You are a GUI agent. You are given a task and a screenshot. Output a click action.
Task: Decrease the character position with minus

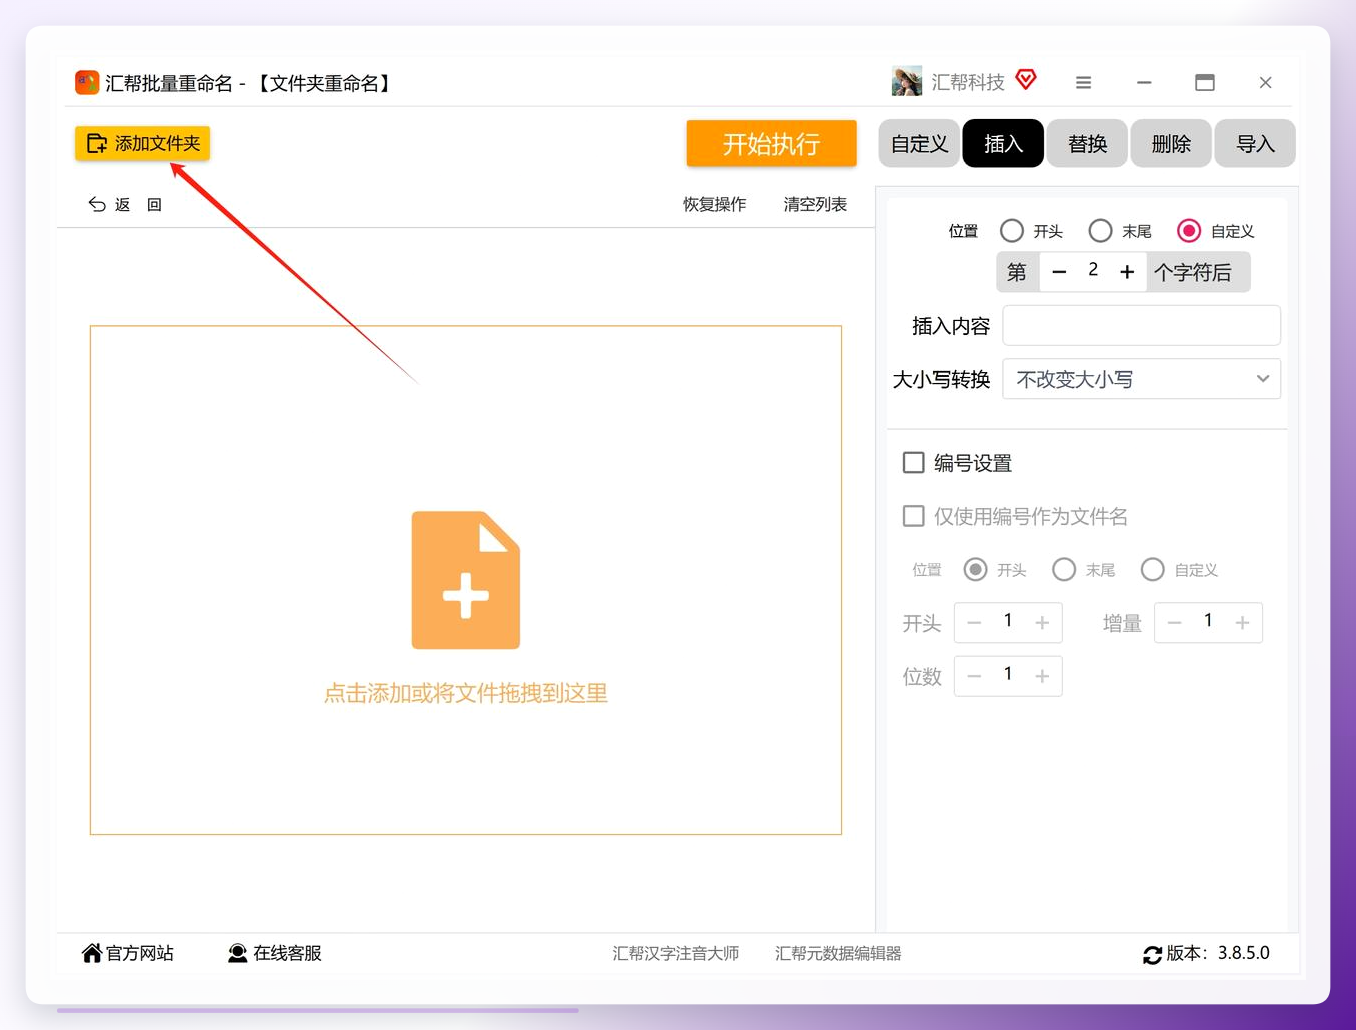point(1059,272)
